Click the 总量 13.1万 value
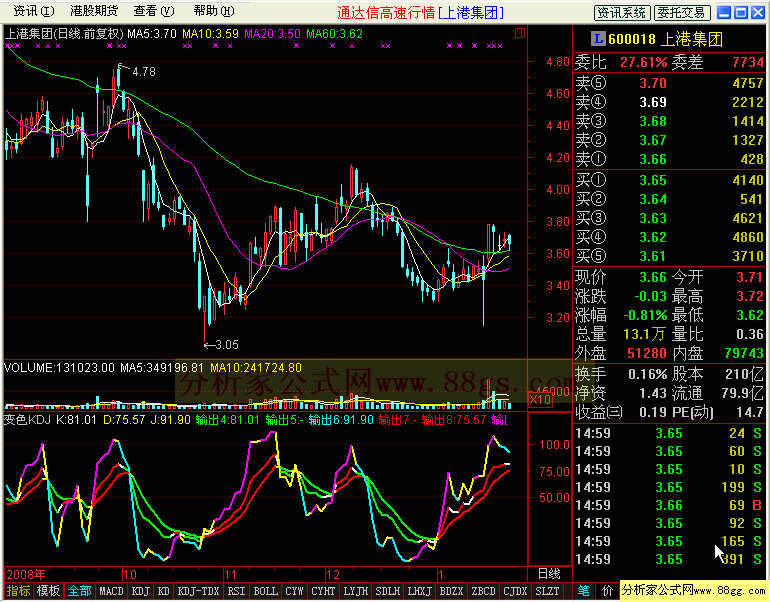770x602 pixels. point(644,334)
